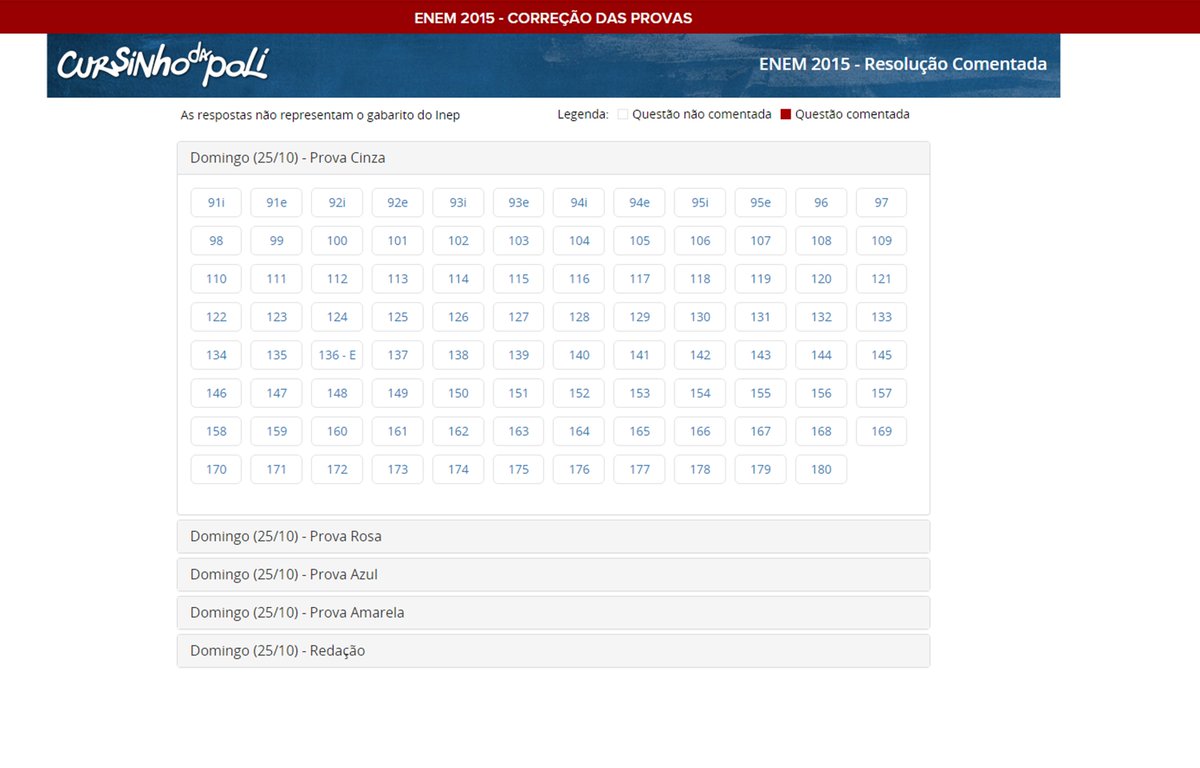The width and height of the screenshot is (1200, 768).
Task: Open question 149
Action: click(398, 392)
